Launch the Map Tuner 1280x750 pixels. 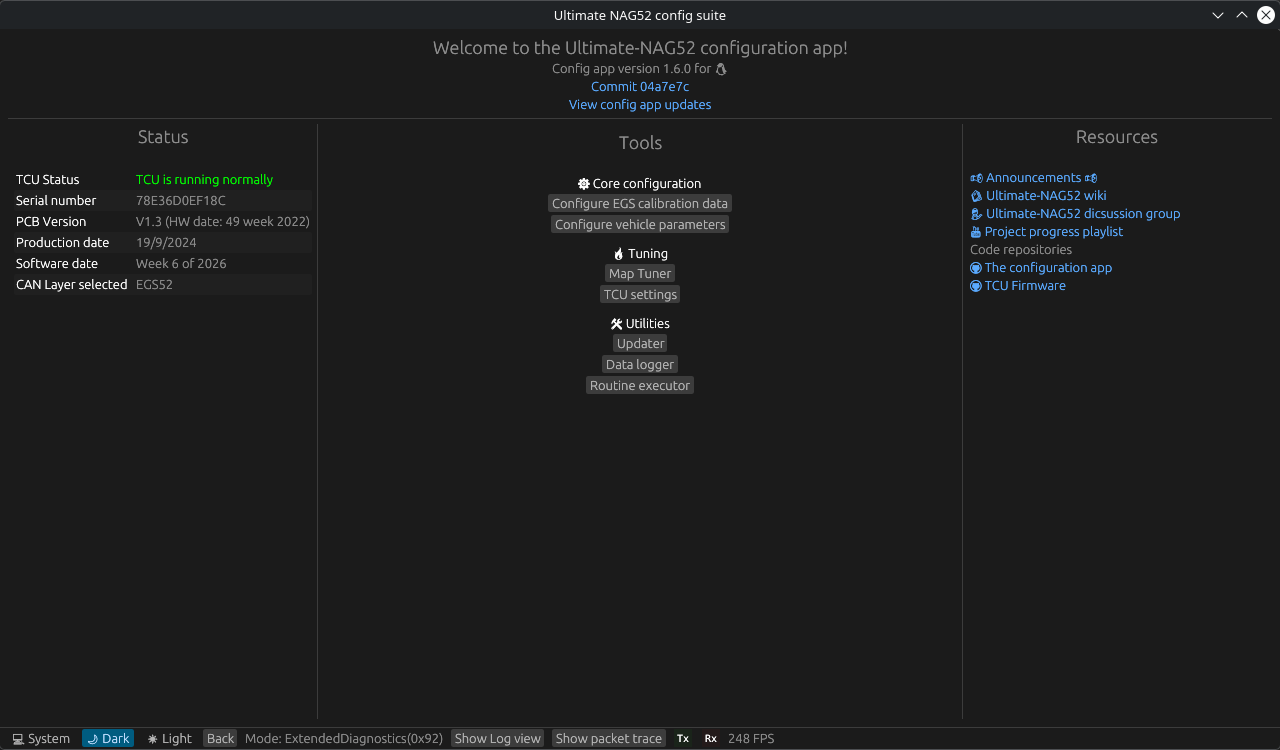(x=640, y=274)
